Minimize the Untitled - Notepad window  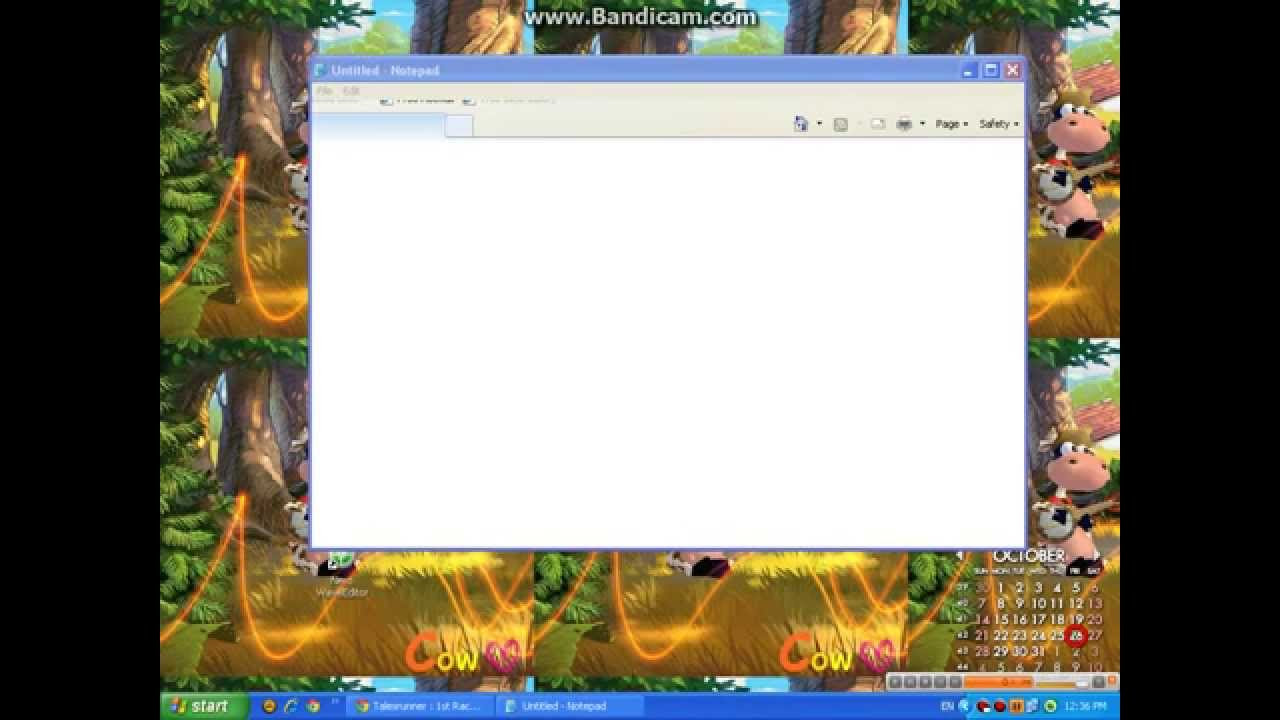pos(969,70)
